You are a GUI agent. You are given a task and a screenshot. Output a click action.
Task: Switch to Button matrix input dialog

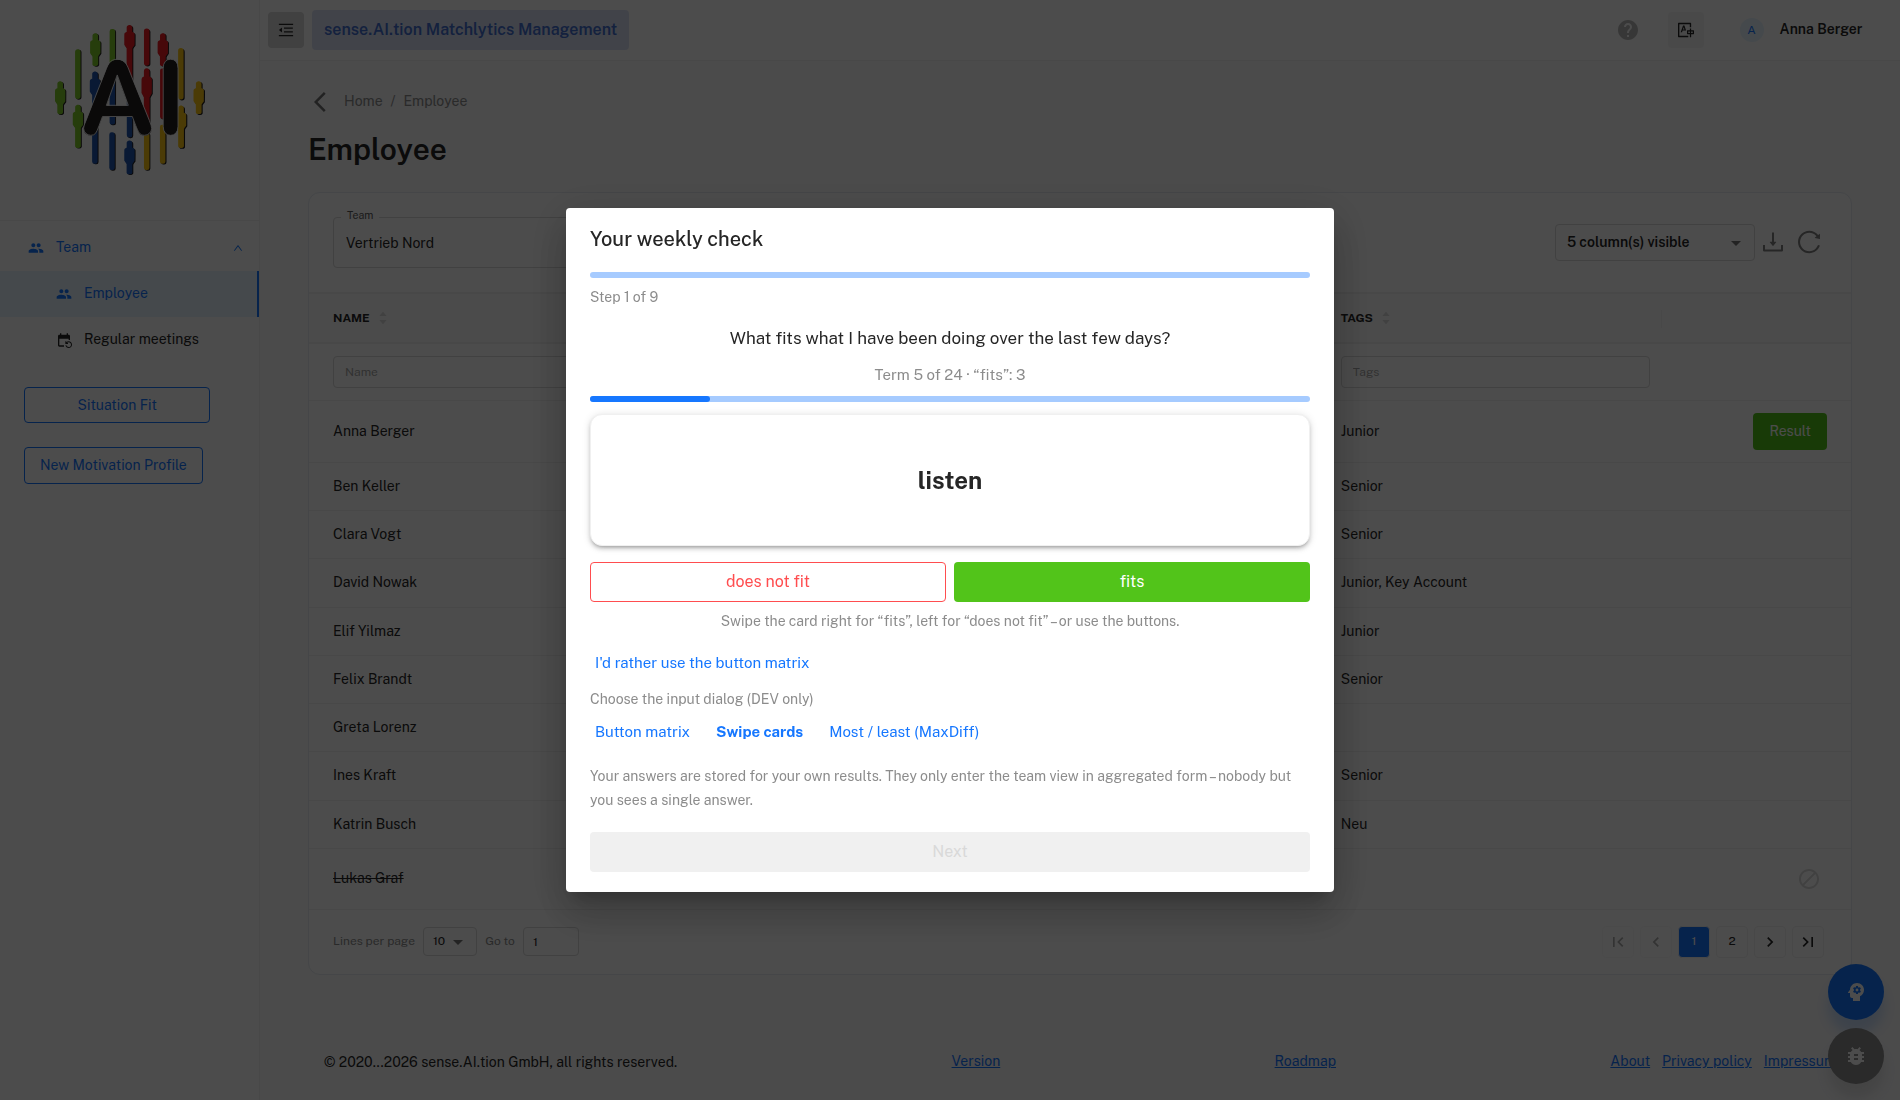pos(642,732)
